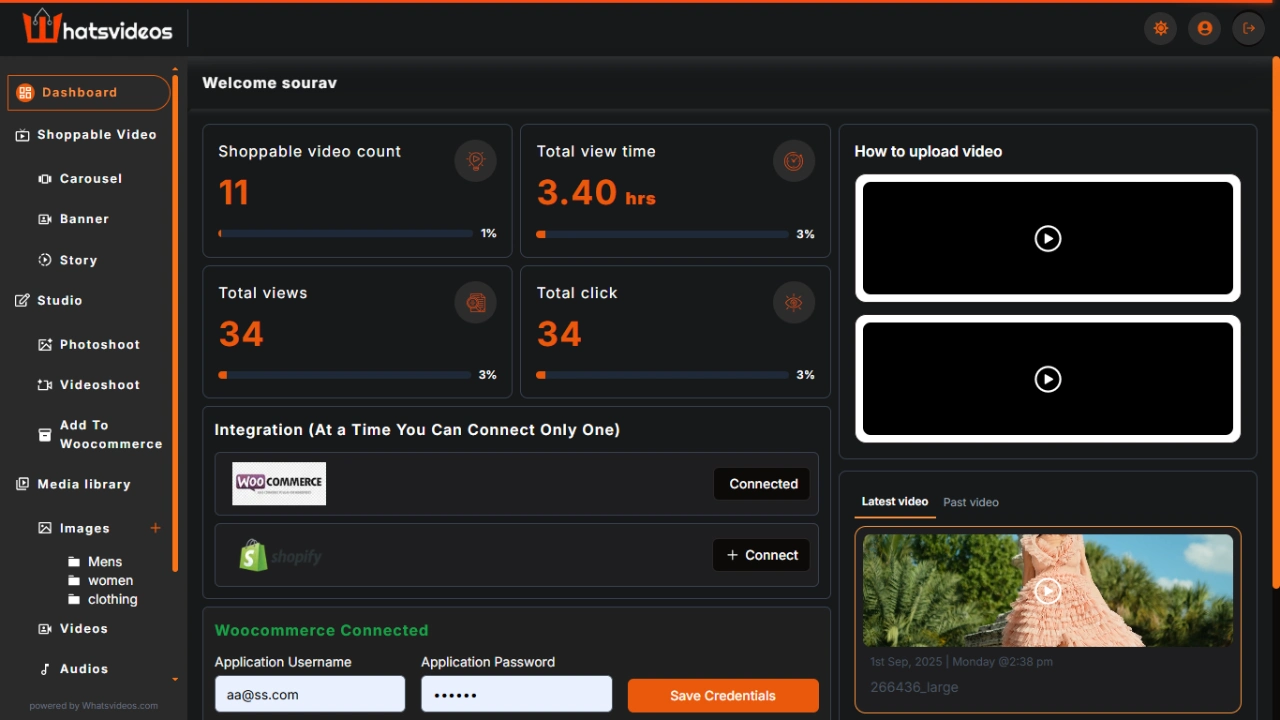Select the Latest video tab
The height and width of the screenshot is (720, 1280).
(x=894, y=502)
